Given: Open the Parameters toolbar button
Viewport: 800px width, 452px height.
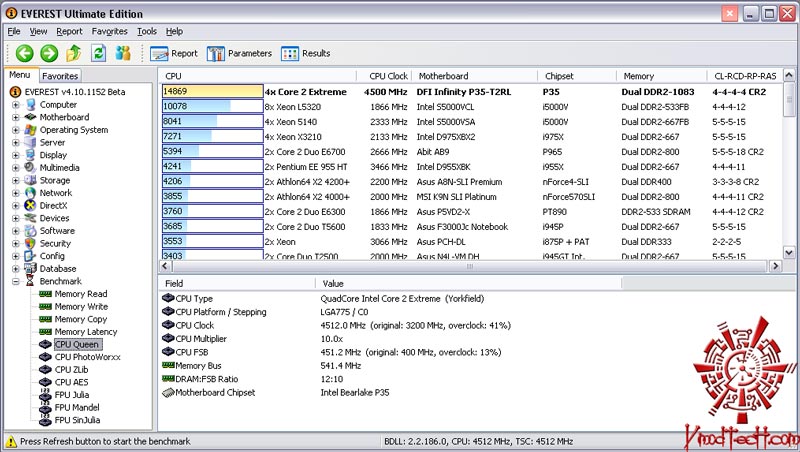Looking at the screenshot, I should [x=240, y=53].
